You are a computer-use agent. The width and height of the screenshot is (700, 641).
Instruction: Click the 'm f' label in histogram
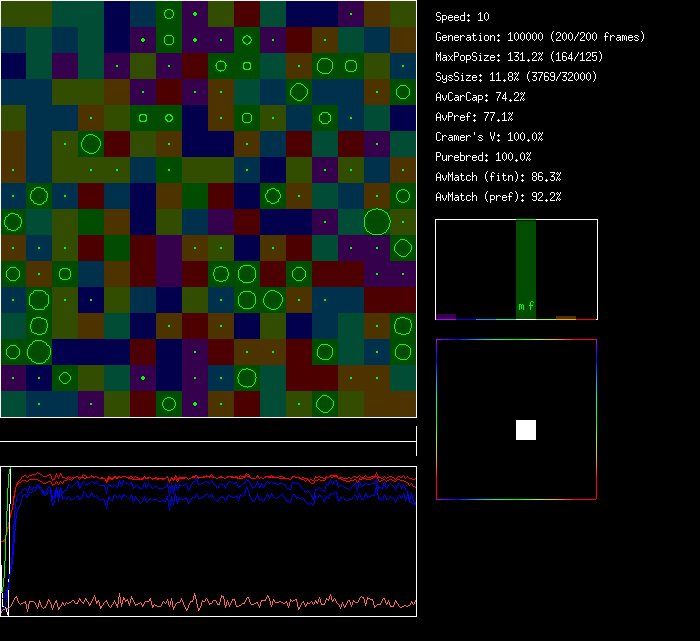tap(526, 306)
